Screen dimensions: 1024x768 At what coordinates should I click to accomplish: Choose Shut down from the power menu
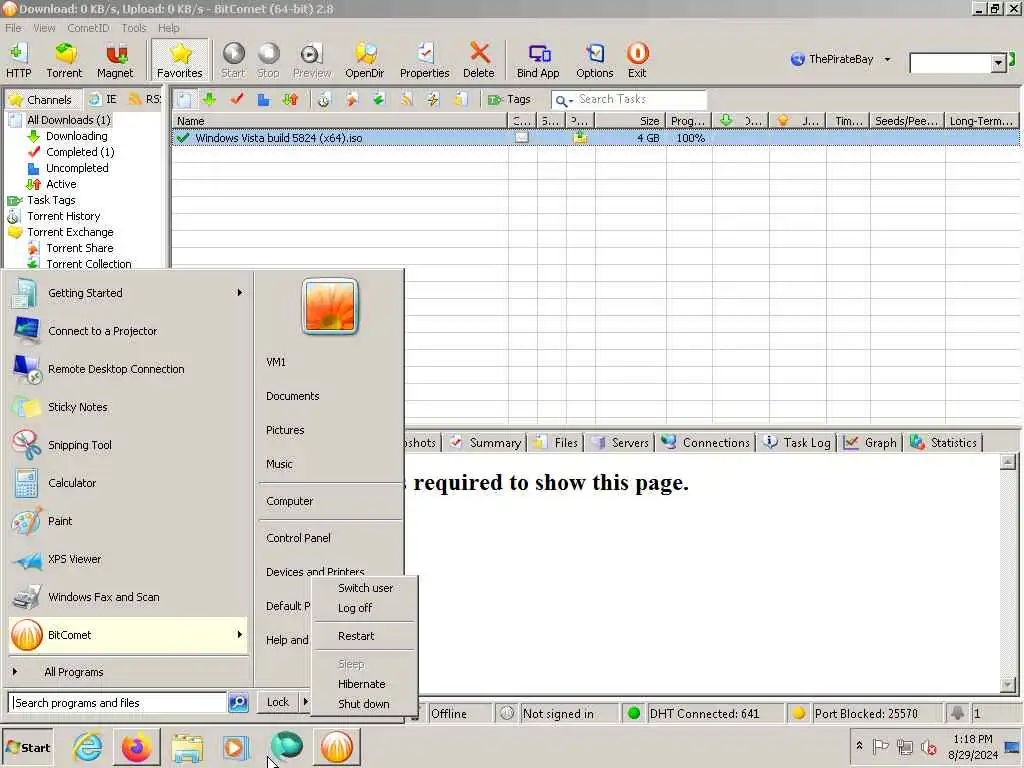tap(363, 704)
